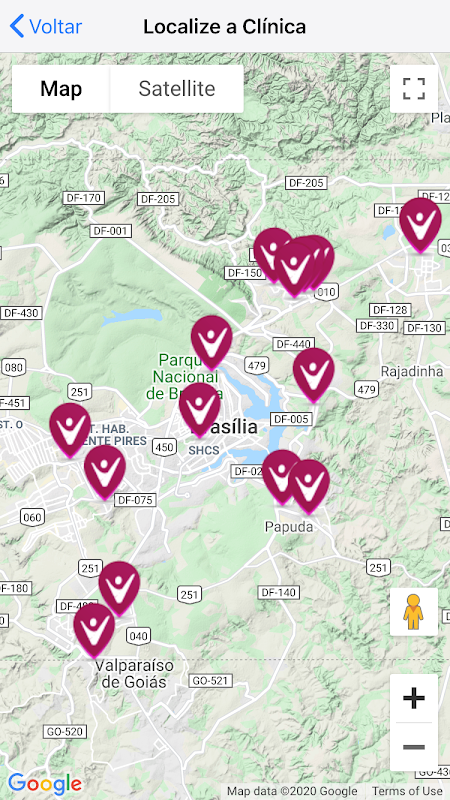Select the Map view tab
The image size is (450, 800).
pyautogui.click(x=61, y=89)
